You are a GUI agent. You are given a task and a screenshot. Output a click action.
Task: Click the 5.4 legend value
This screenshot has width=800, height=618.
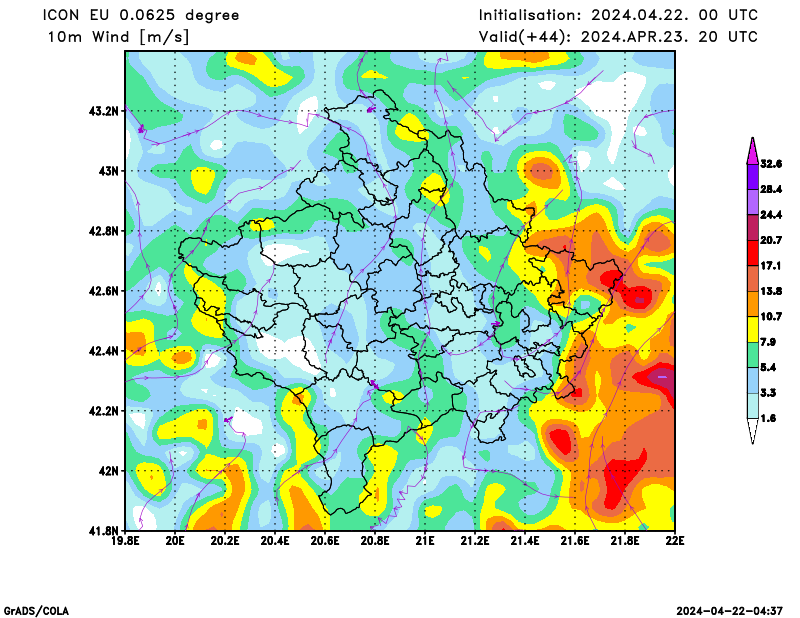[x=768, y=367]
